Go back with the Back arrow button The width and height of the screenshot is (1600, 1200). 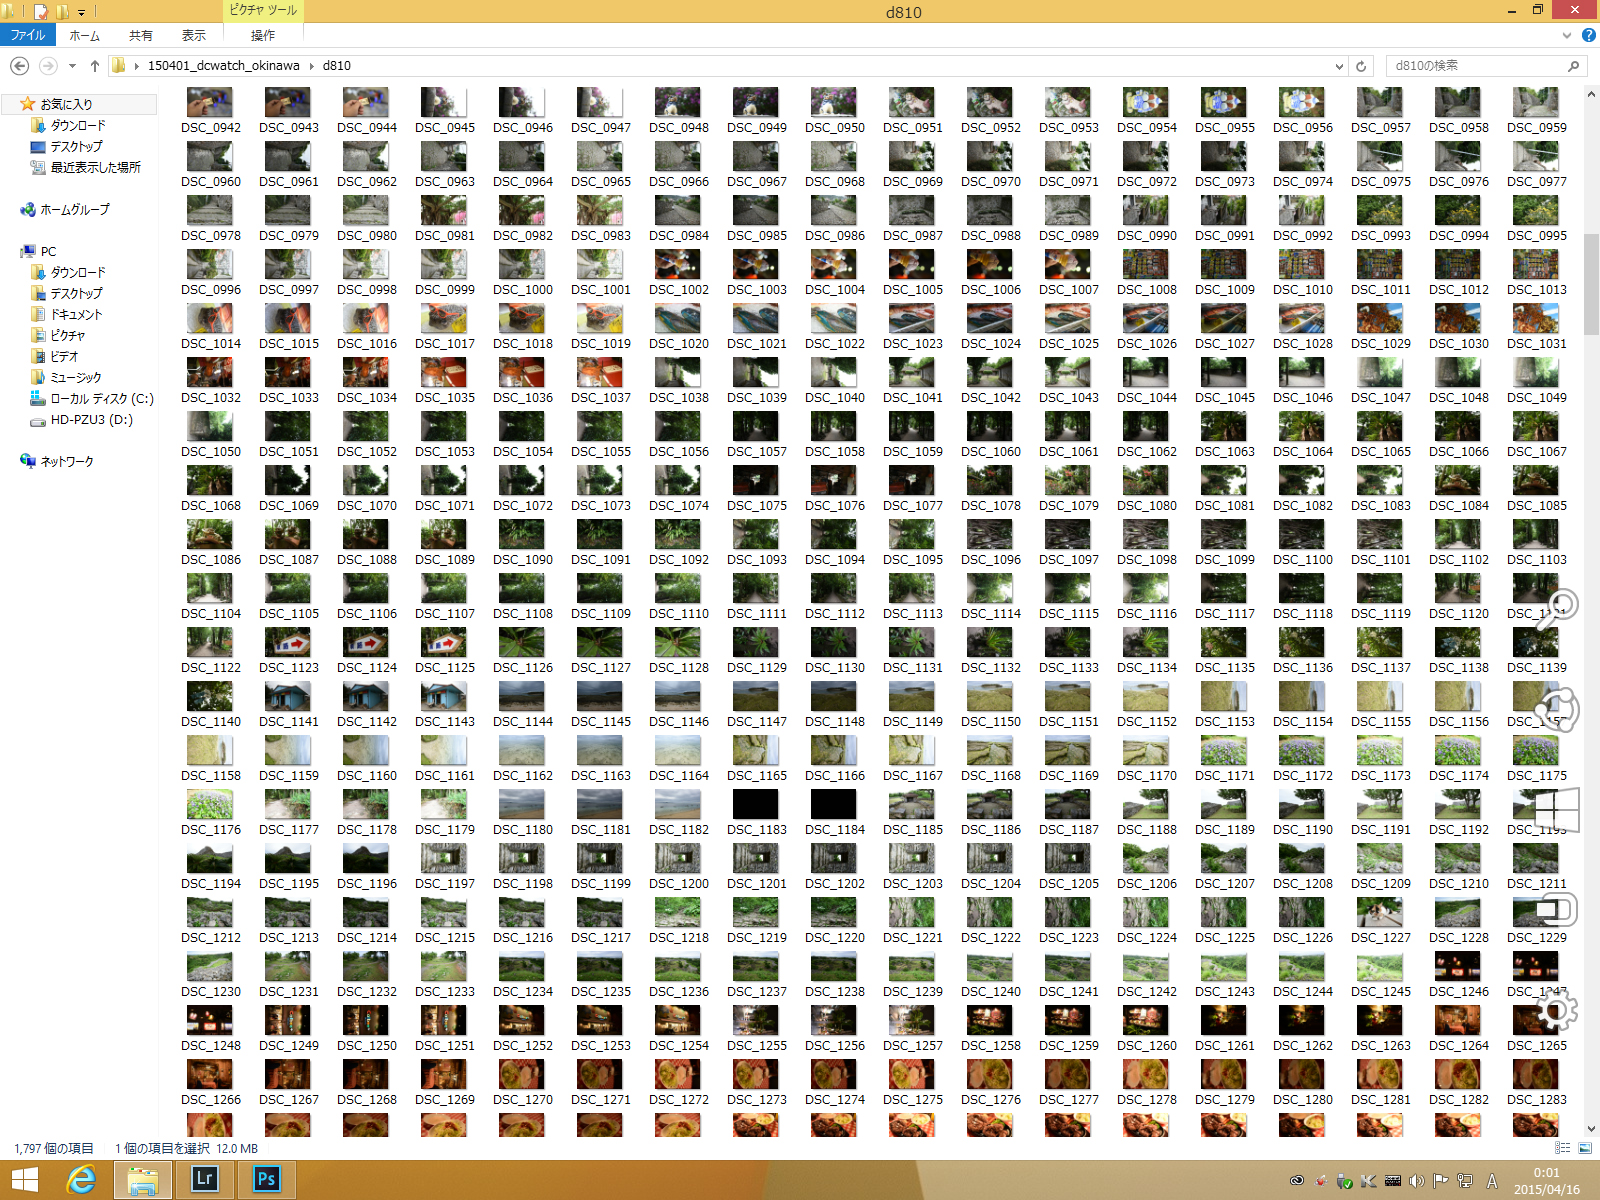tap(19, 66)
